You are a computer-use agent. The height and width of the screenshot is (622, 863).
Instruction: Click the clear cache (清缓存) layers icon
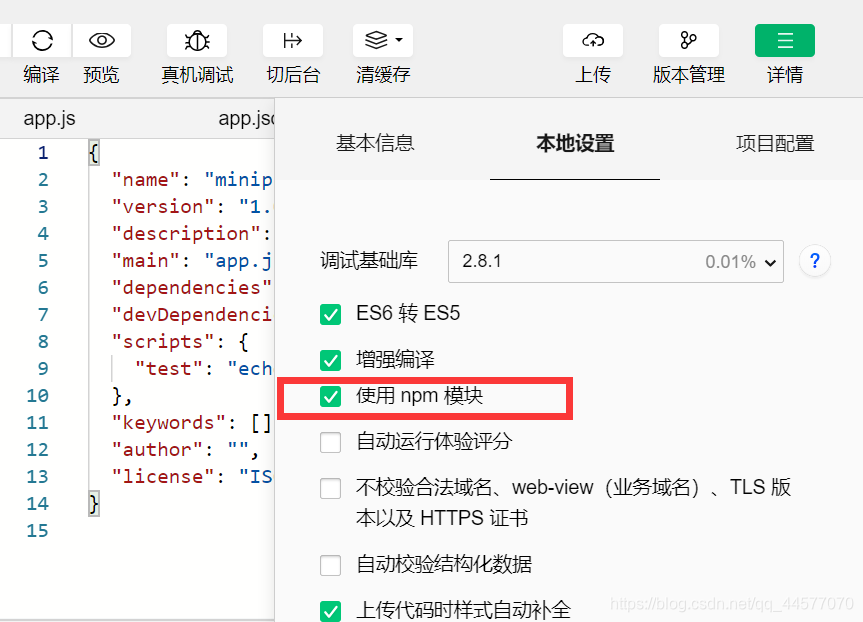pos(376,40)
